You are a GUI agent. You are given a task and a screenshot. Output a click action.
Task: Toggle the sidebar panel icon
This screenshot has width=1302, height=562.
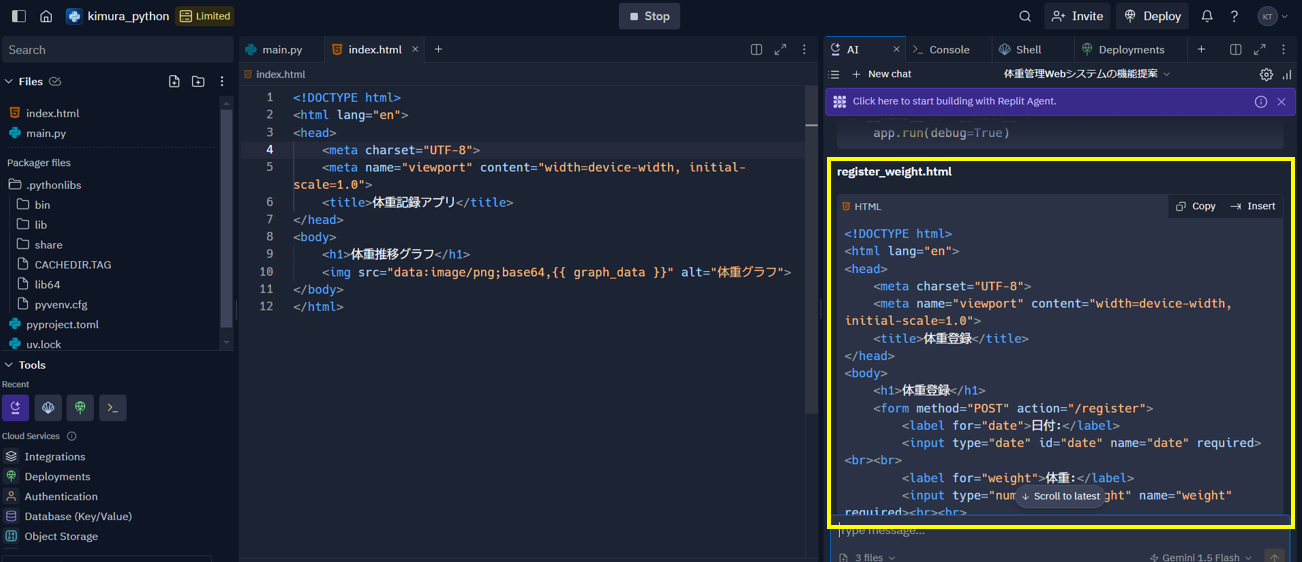point(19,16)
